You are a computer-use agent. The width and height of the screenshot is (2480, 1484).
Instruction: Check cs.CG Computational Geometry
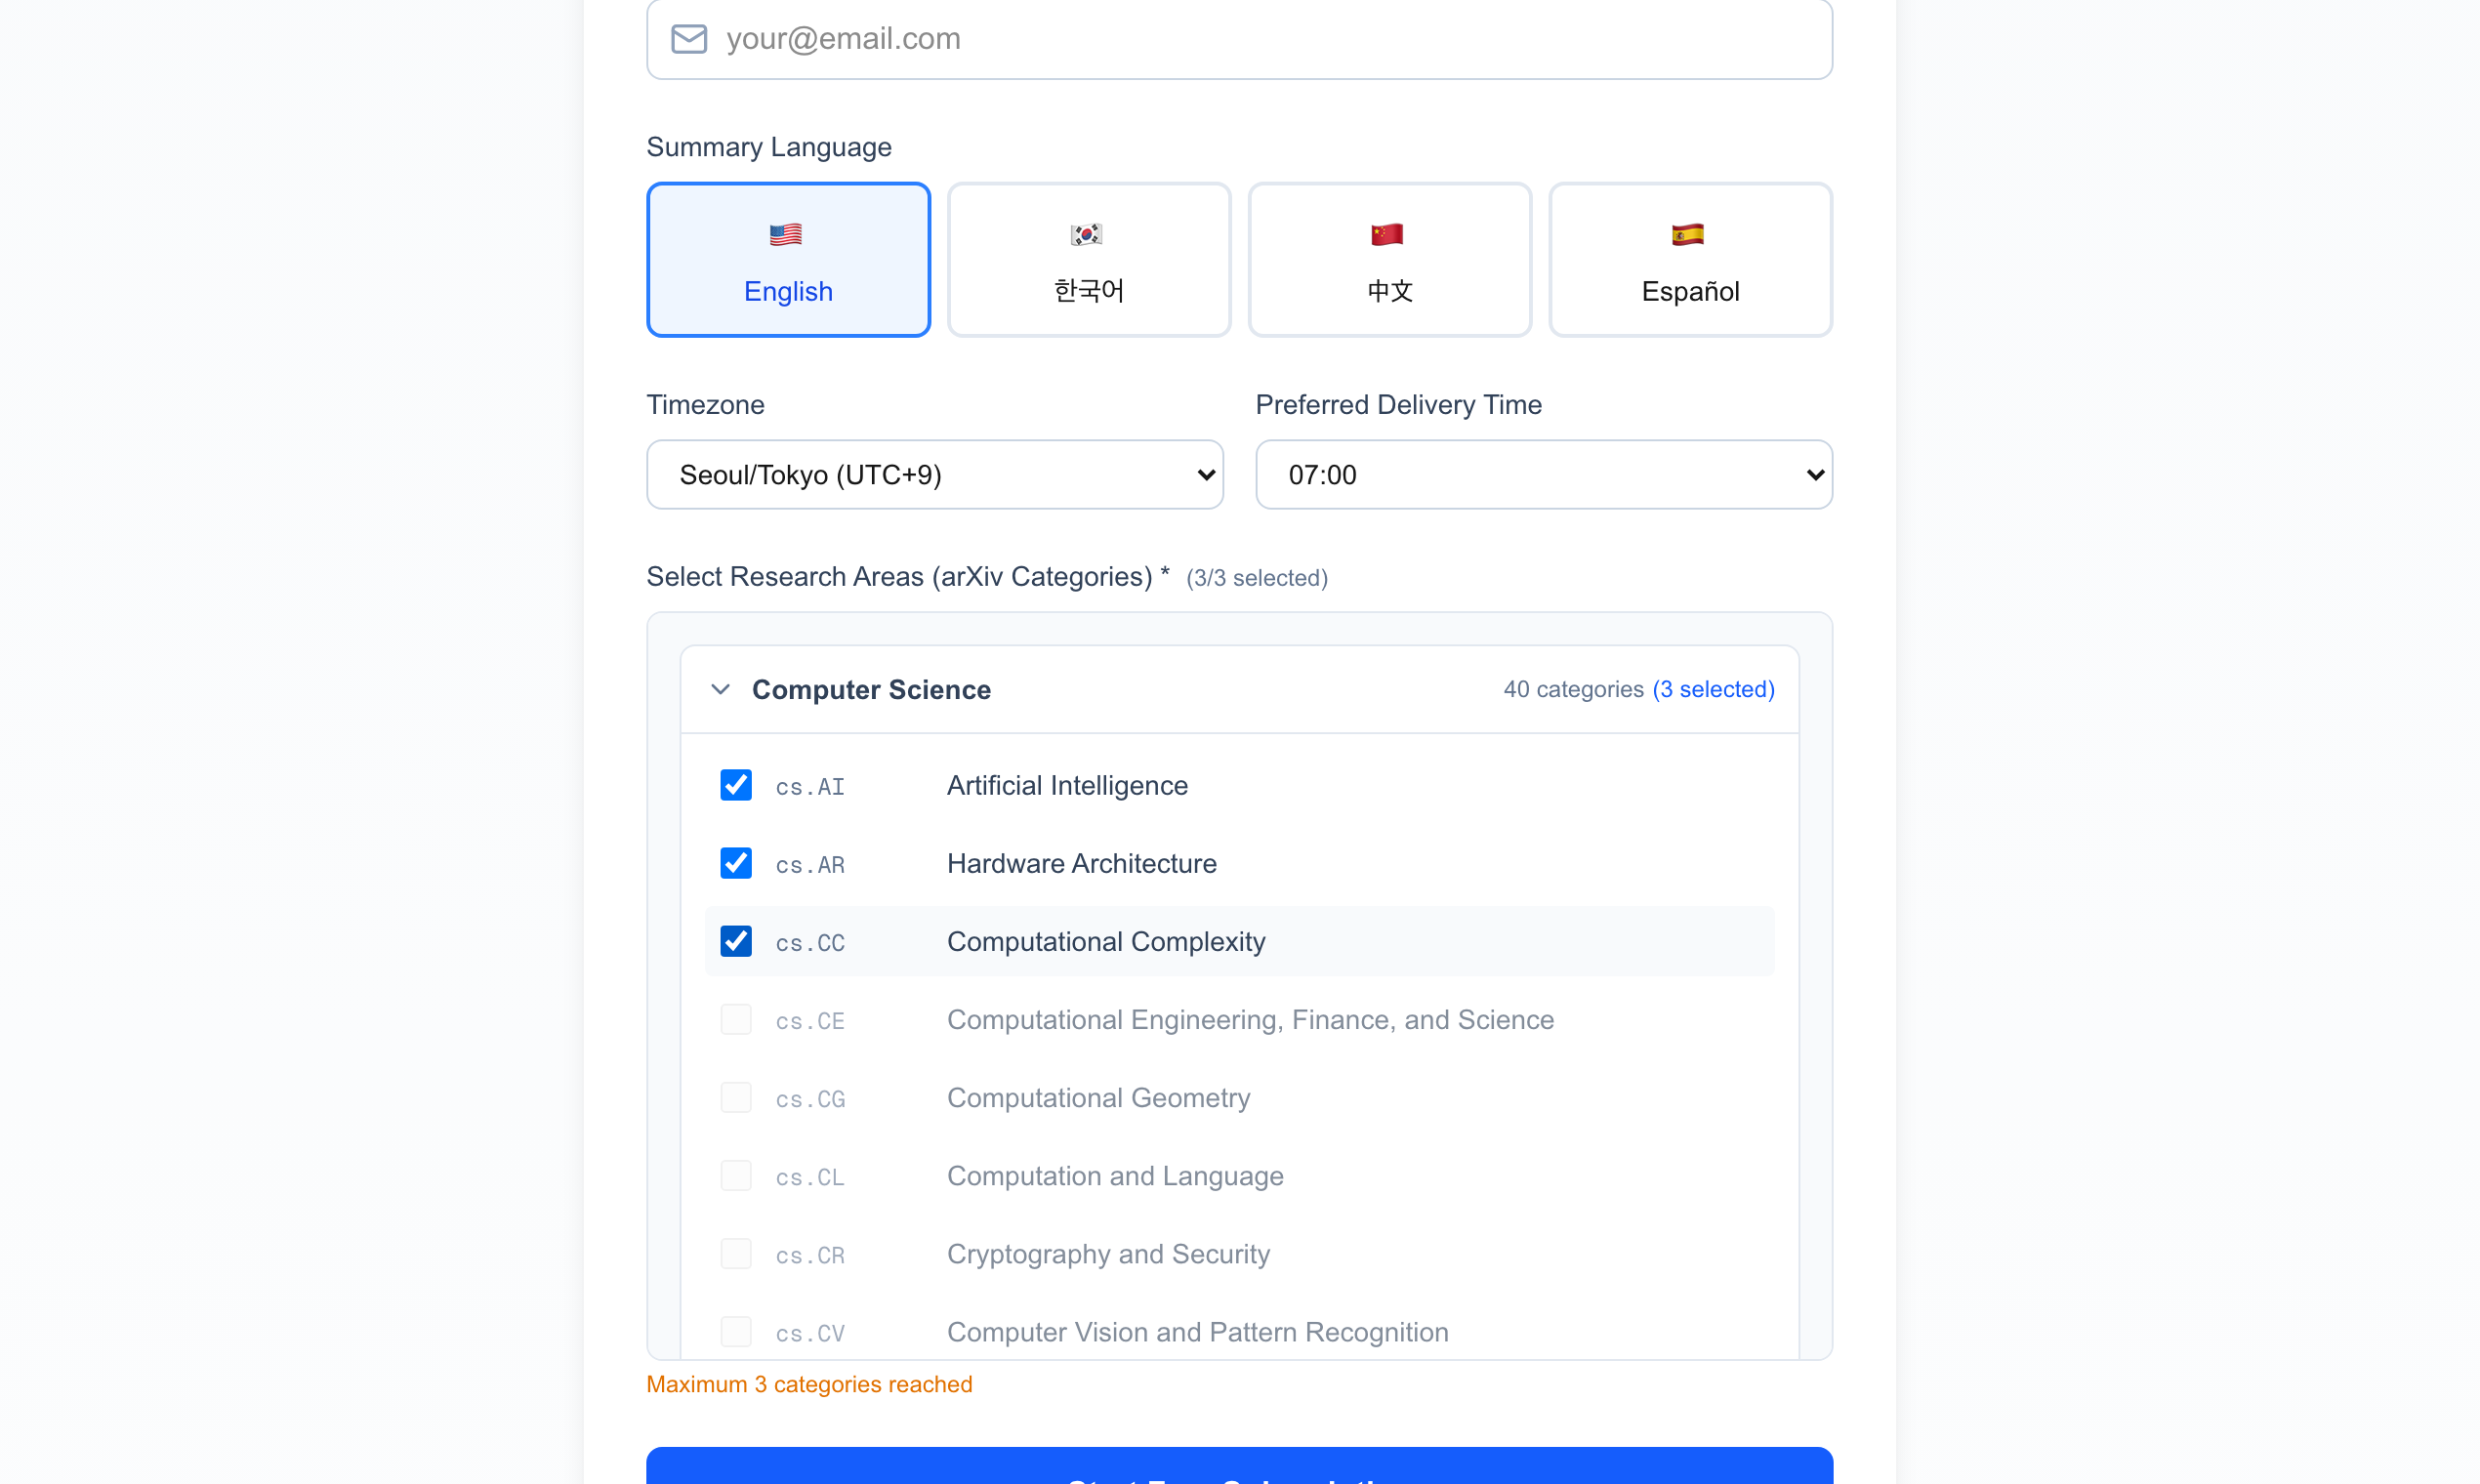click(735, 1097)
